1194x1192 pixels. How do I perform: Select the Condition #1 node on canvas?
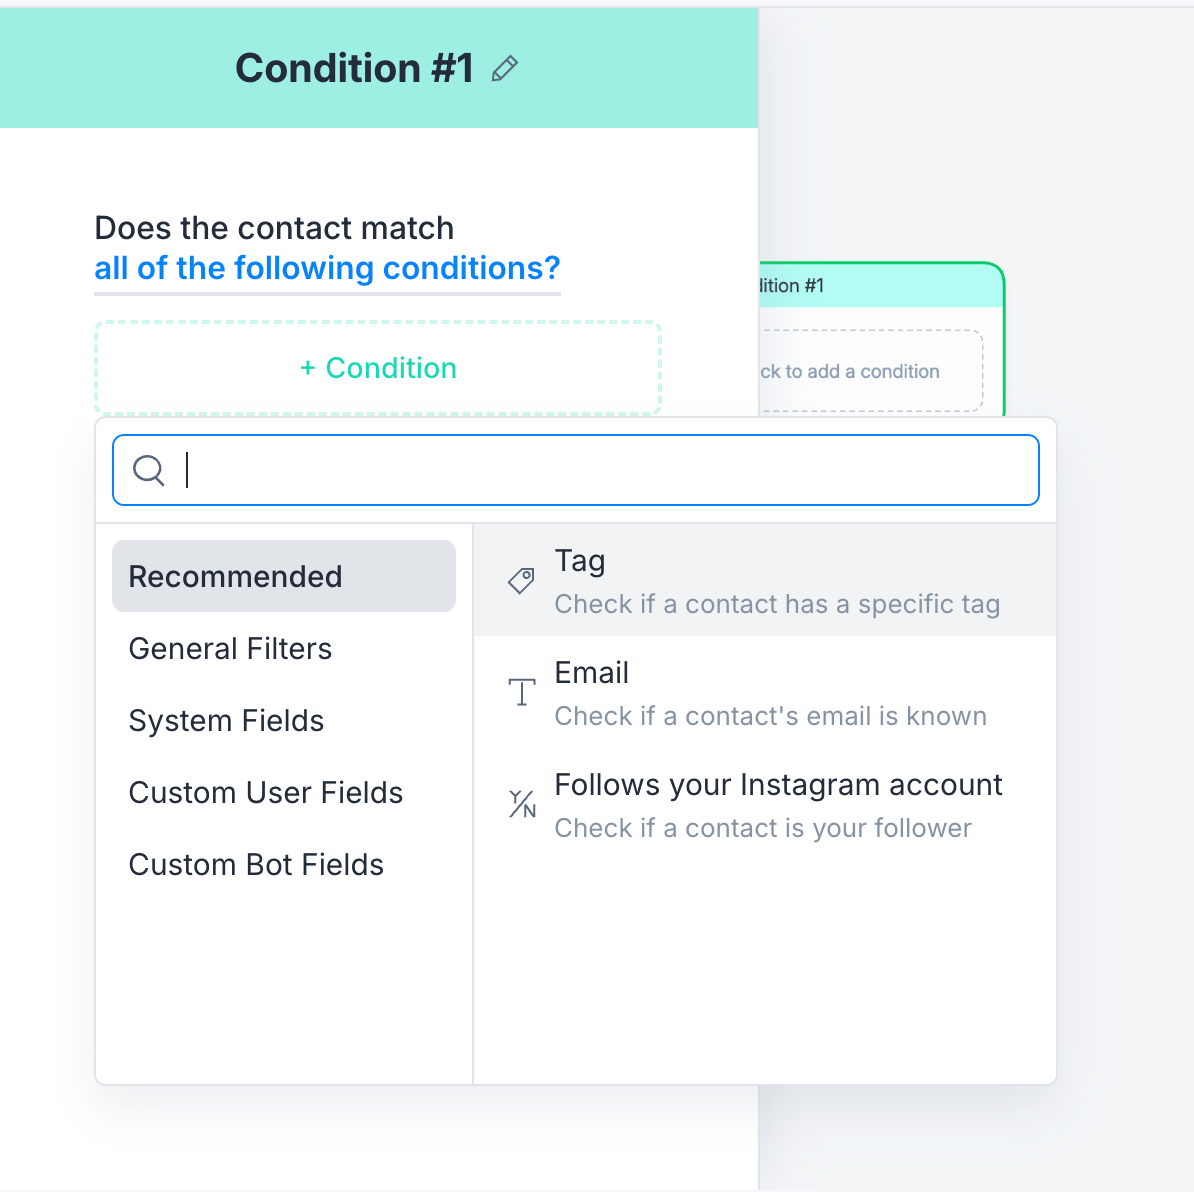(x=882, y=286)
